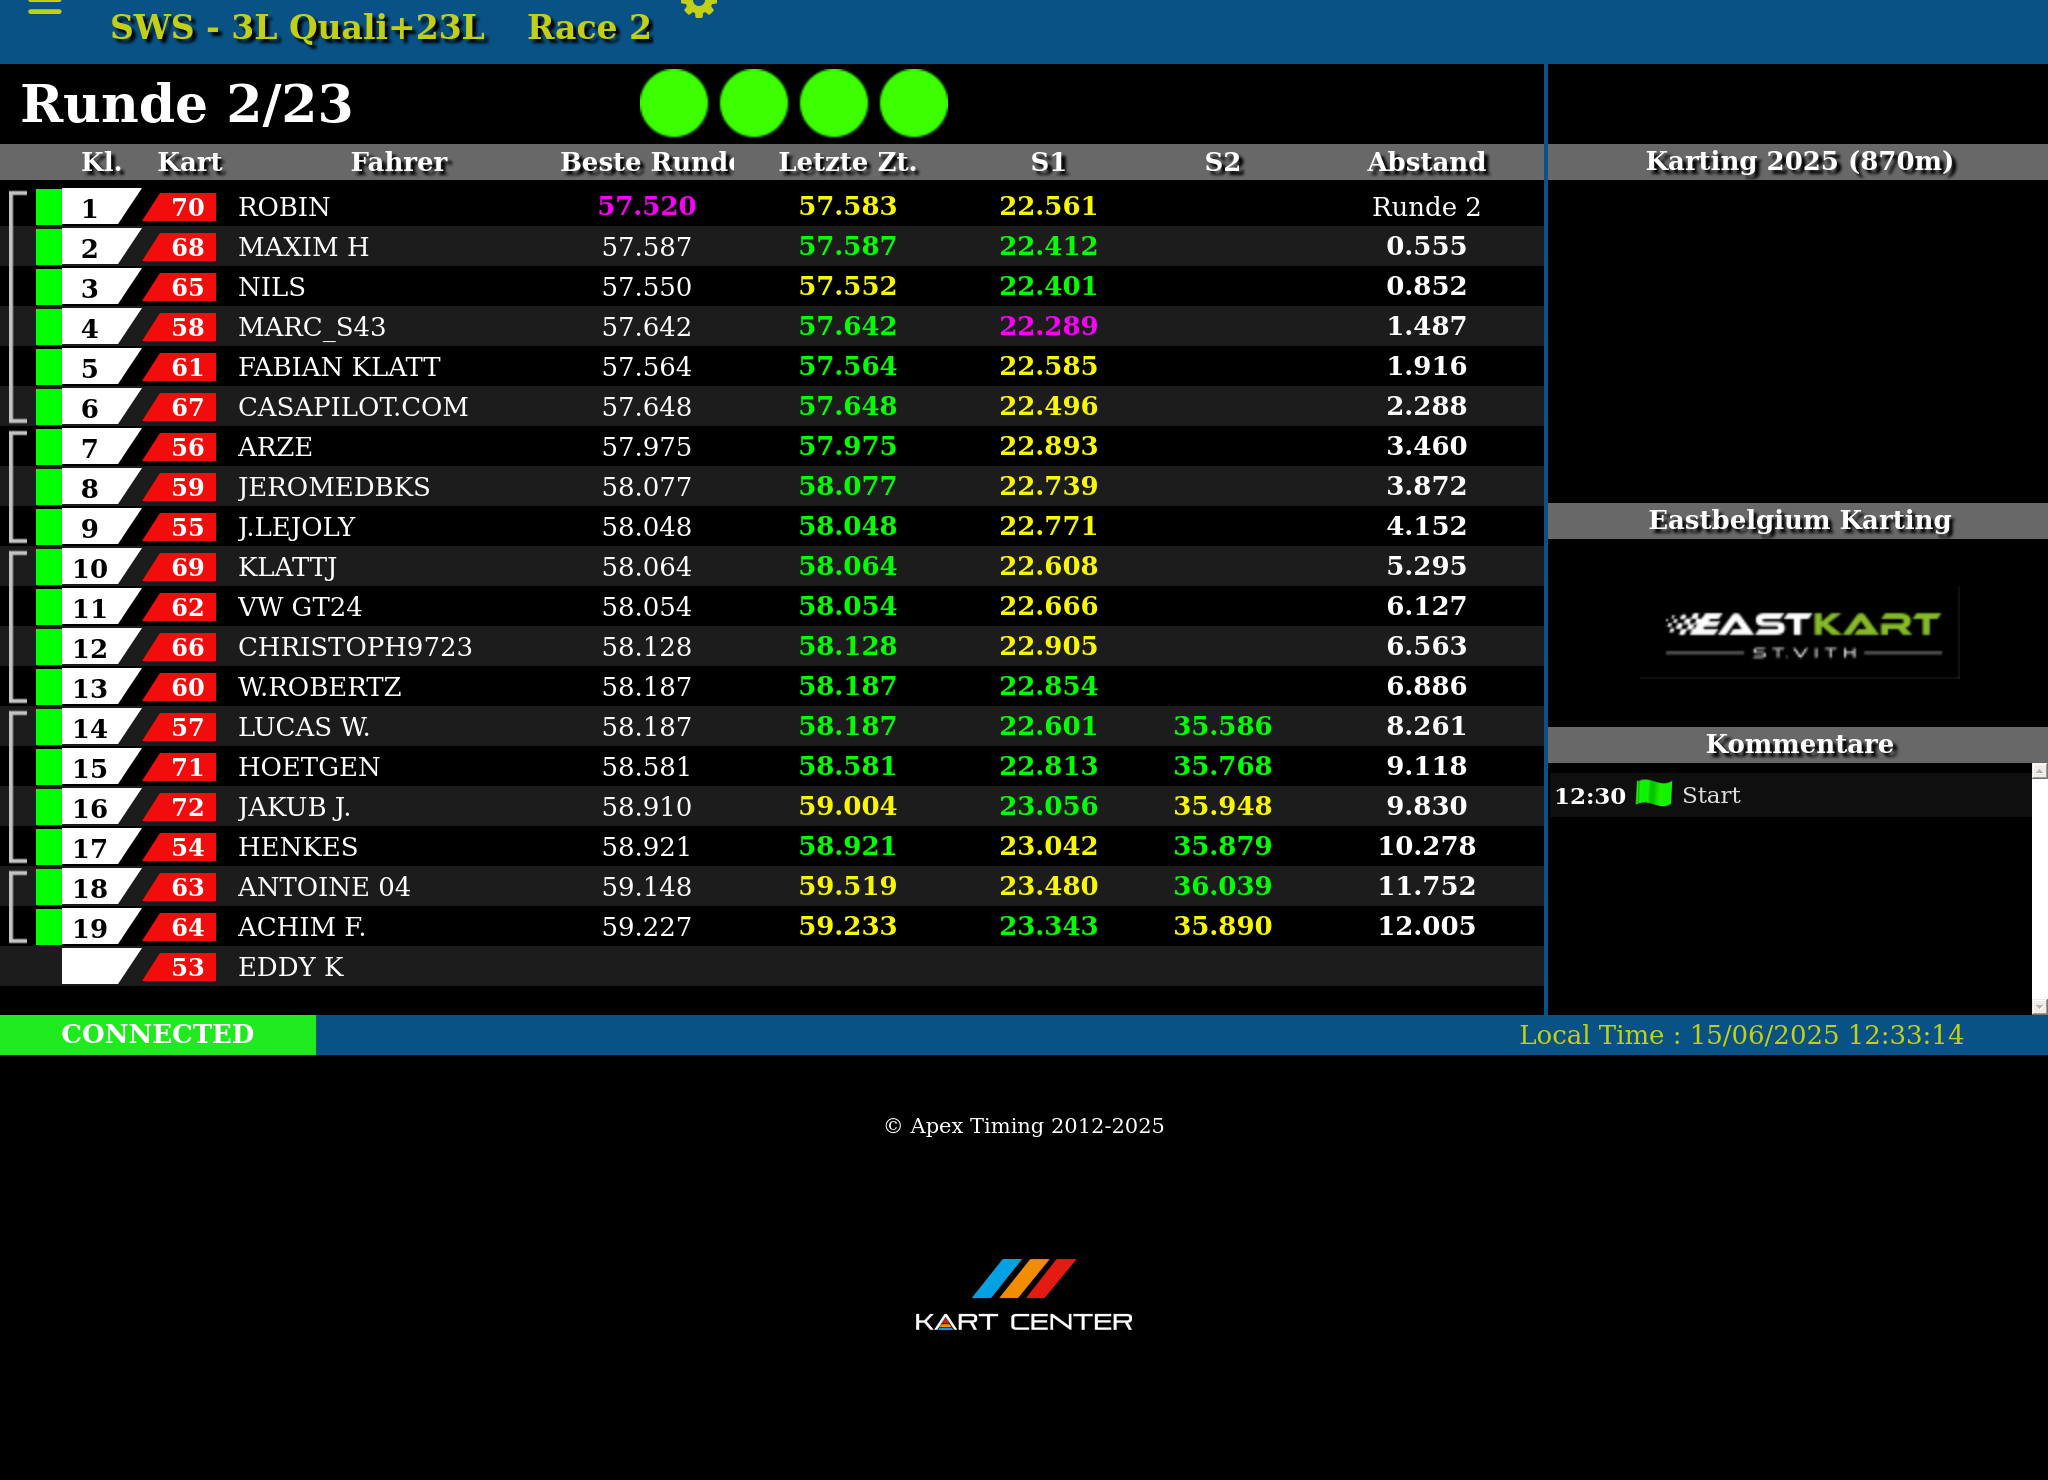Click red kart number 70 badge
Image resolution: width=2048 pixels, height=1480 pixels.
click(186, 207)
